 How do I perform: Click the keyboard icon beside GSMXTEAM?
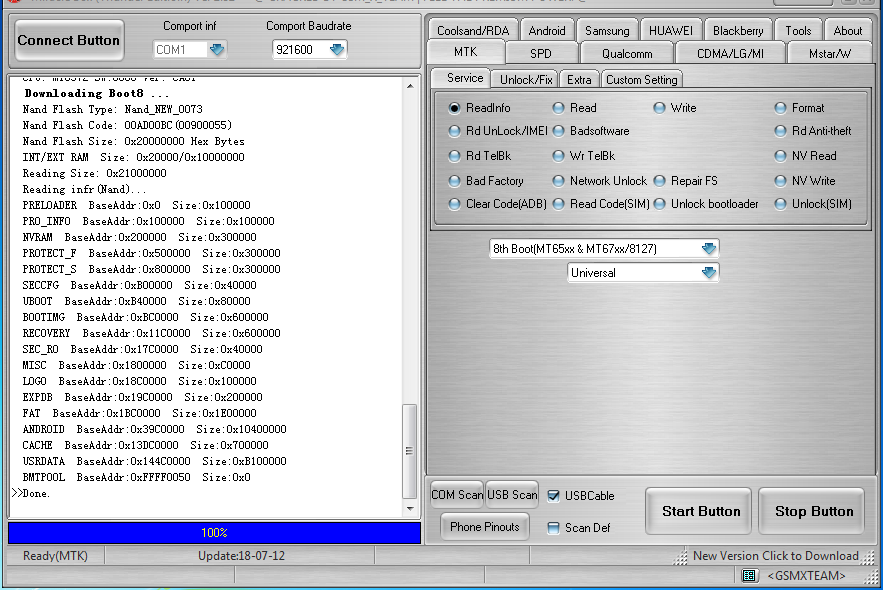coord(748,575)
